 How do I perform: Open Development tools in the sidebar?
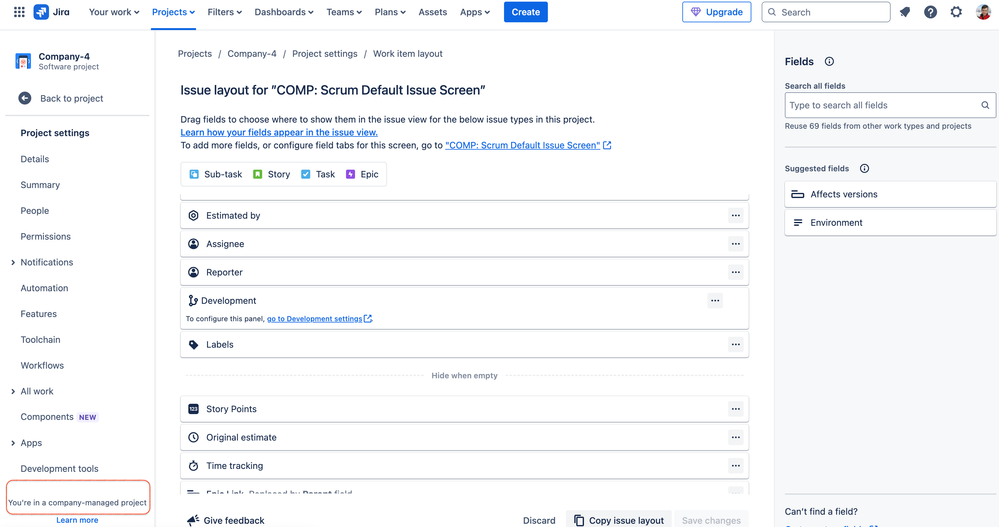59,469
